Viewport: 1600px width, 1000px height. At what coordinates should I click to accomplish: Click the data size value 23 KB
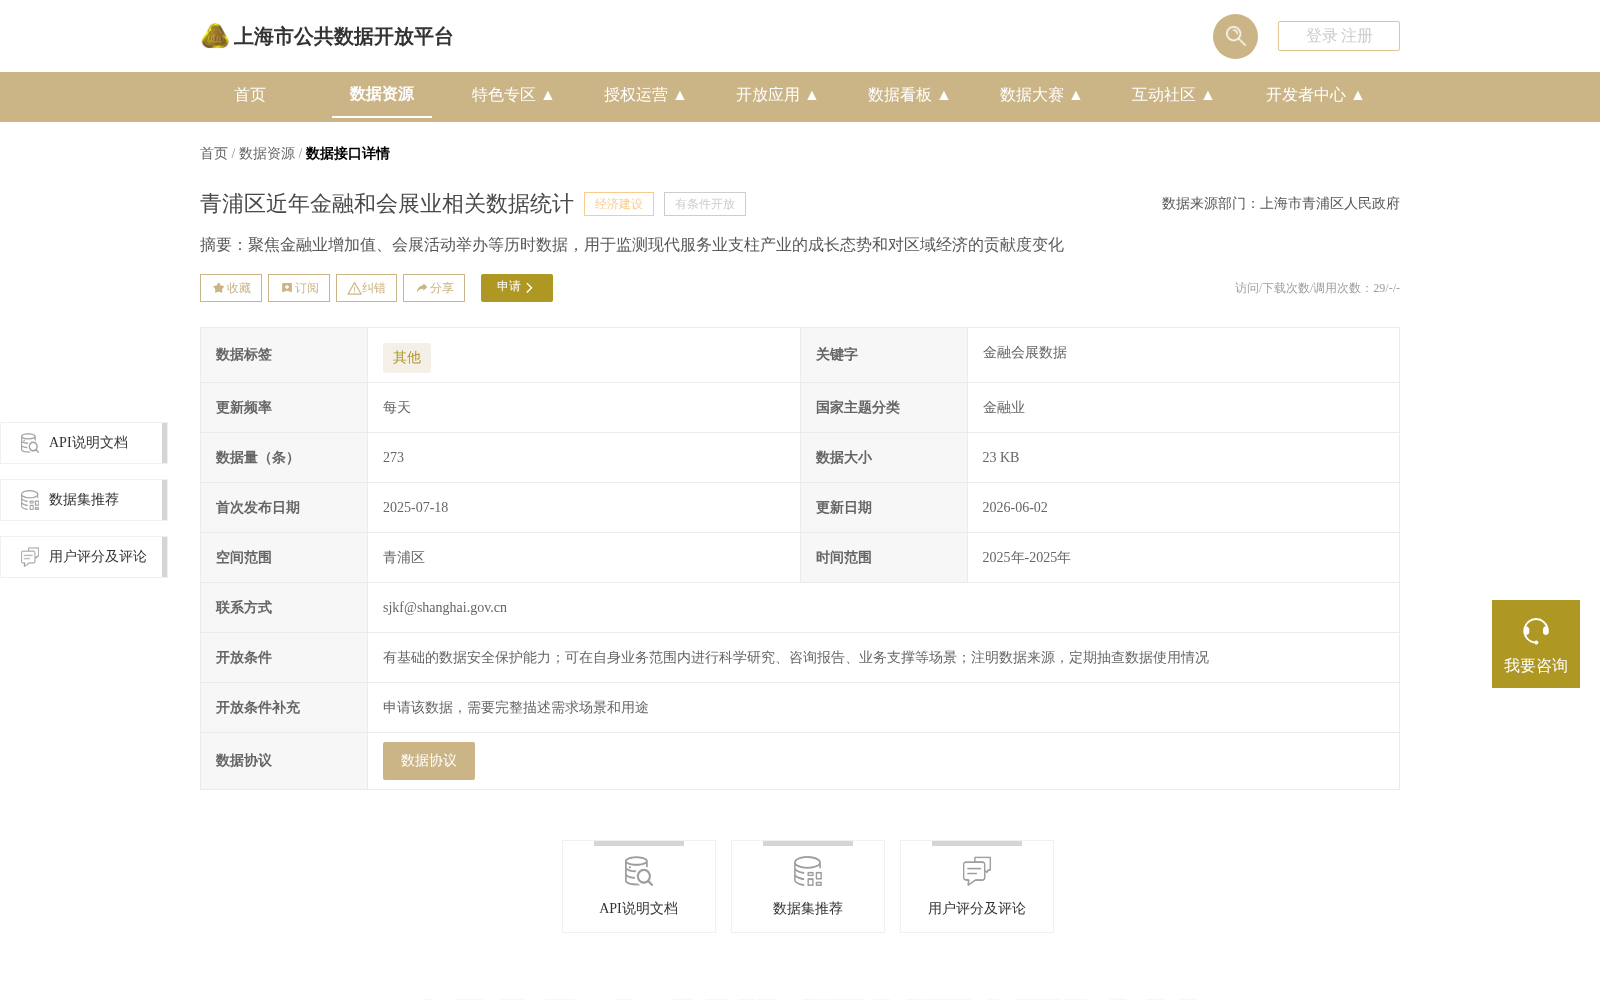click(1001, 458)
